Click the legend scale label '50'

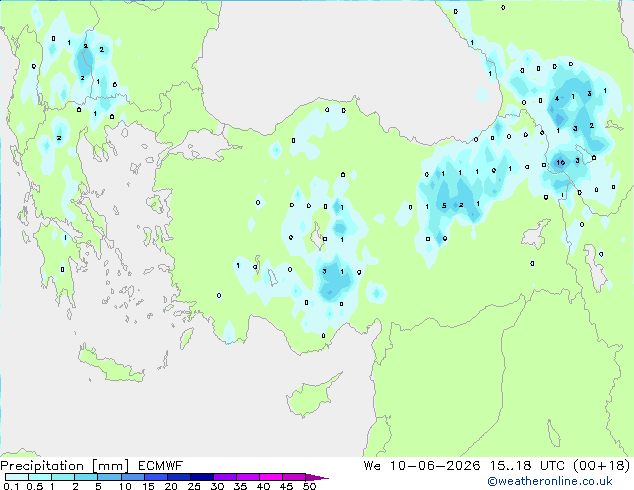point(309,486)
